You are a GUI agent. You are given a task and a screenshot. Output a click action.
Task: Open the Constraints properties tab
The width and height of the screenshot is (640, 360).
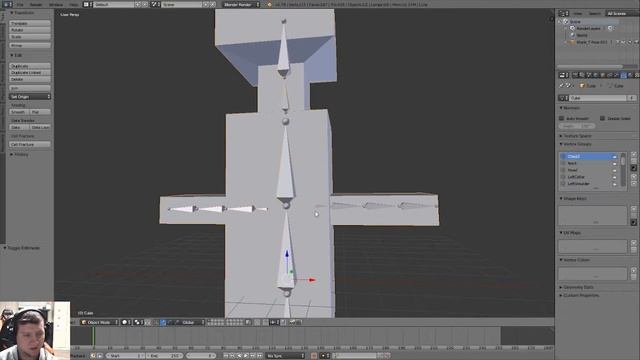610,75
